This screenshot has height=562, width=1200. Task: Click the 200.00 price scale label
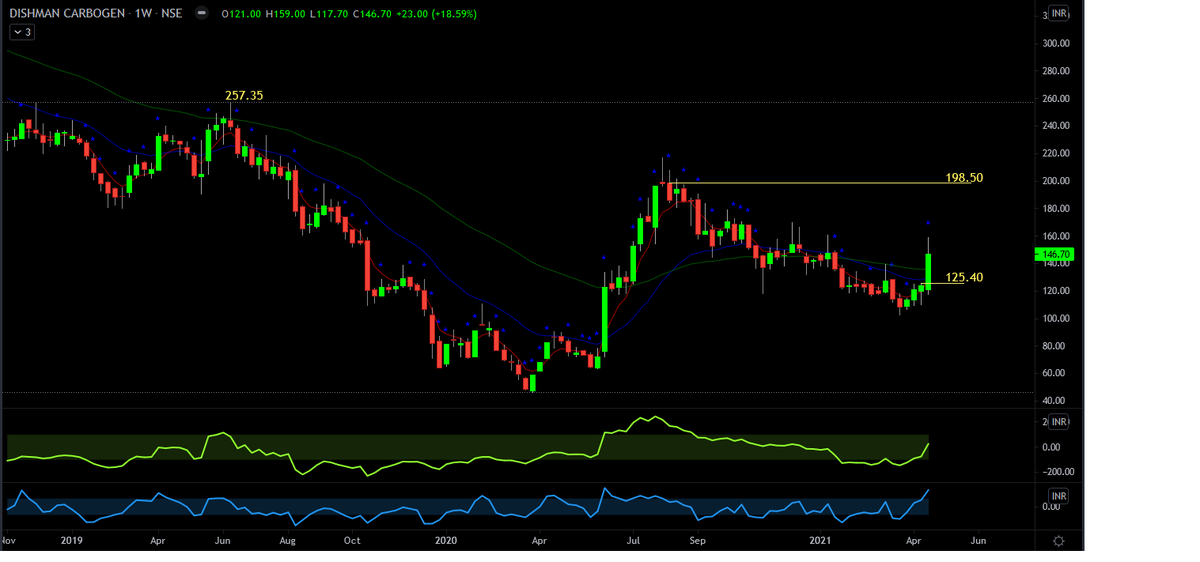[1056, 181]
